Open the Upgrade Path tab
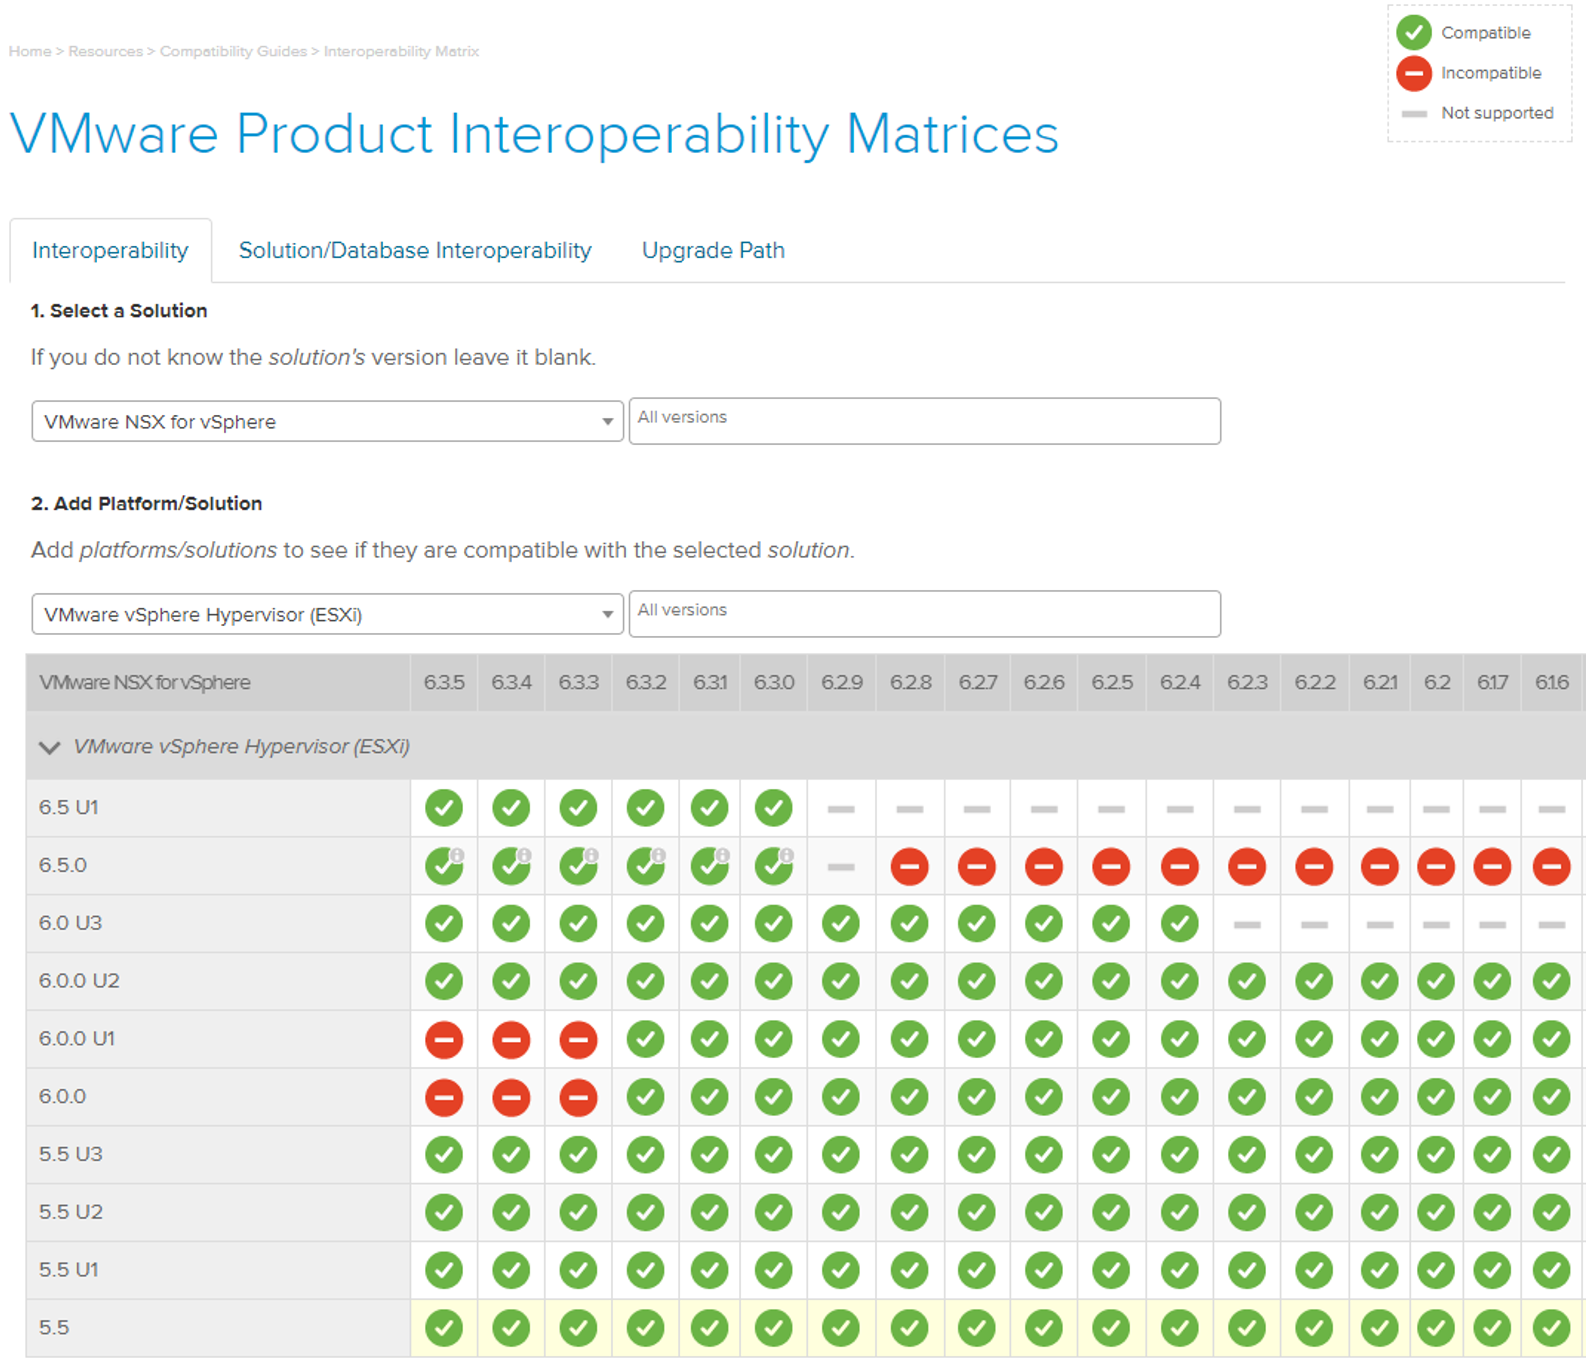The image size is (1586, 1364). (713, 250)
